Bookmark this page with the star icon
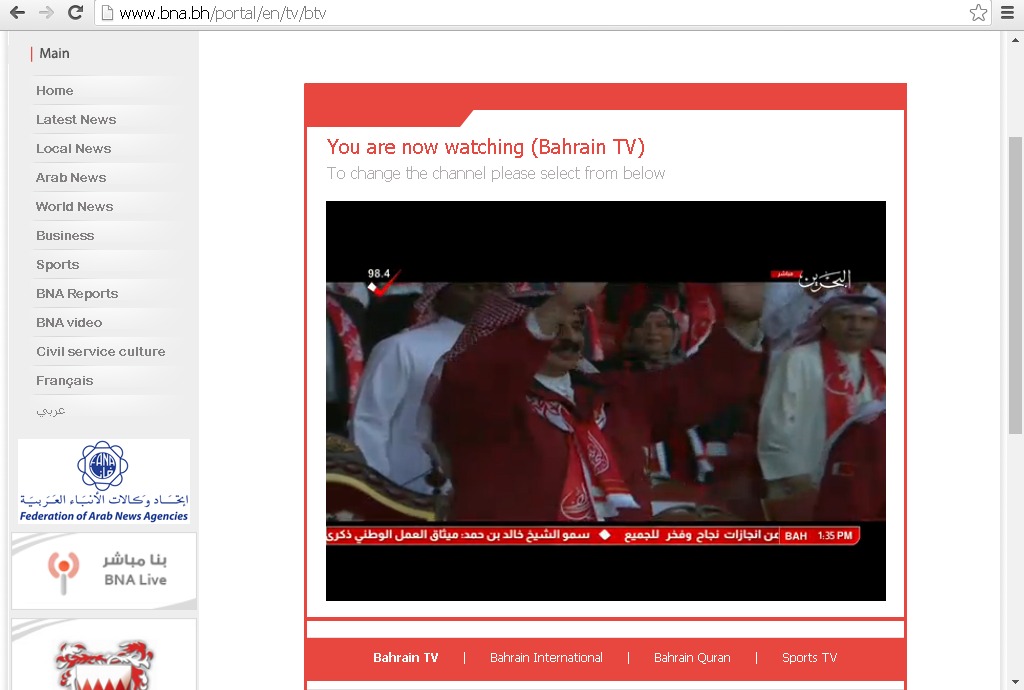 click(978, 12)
